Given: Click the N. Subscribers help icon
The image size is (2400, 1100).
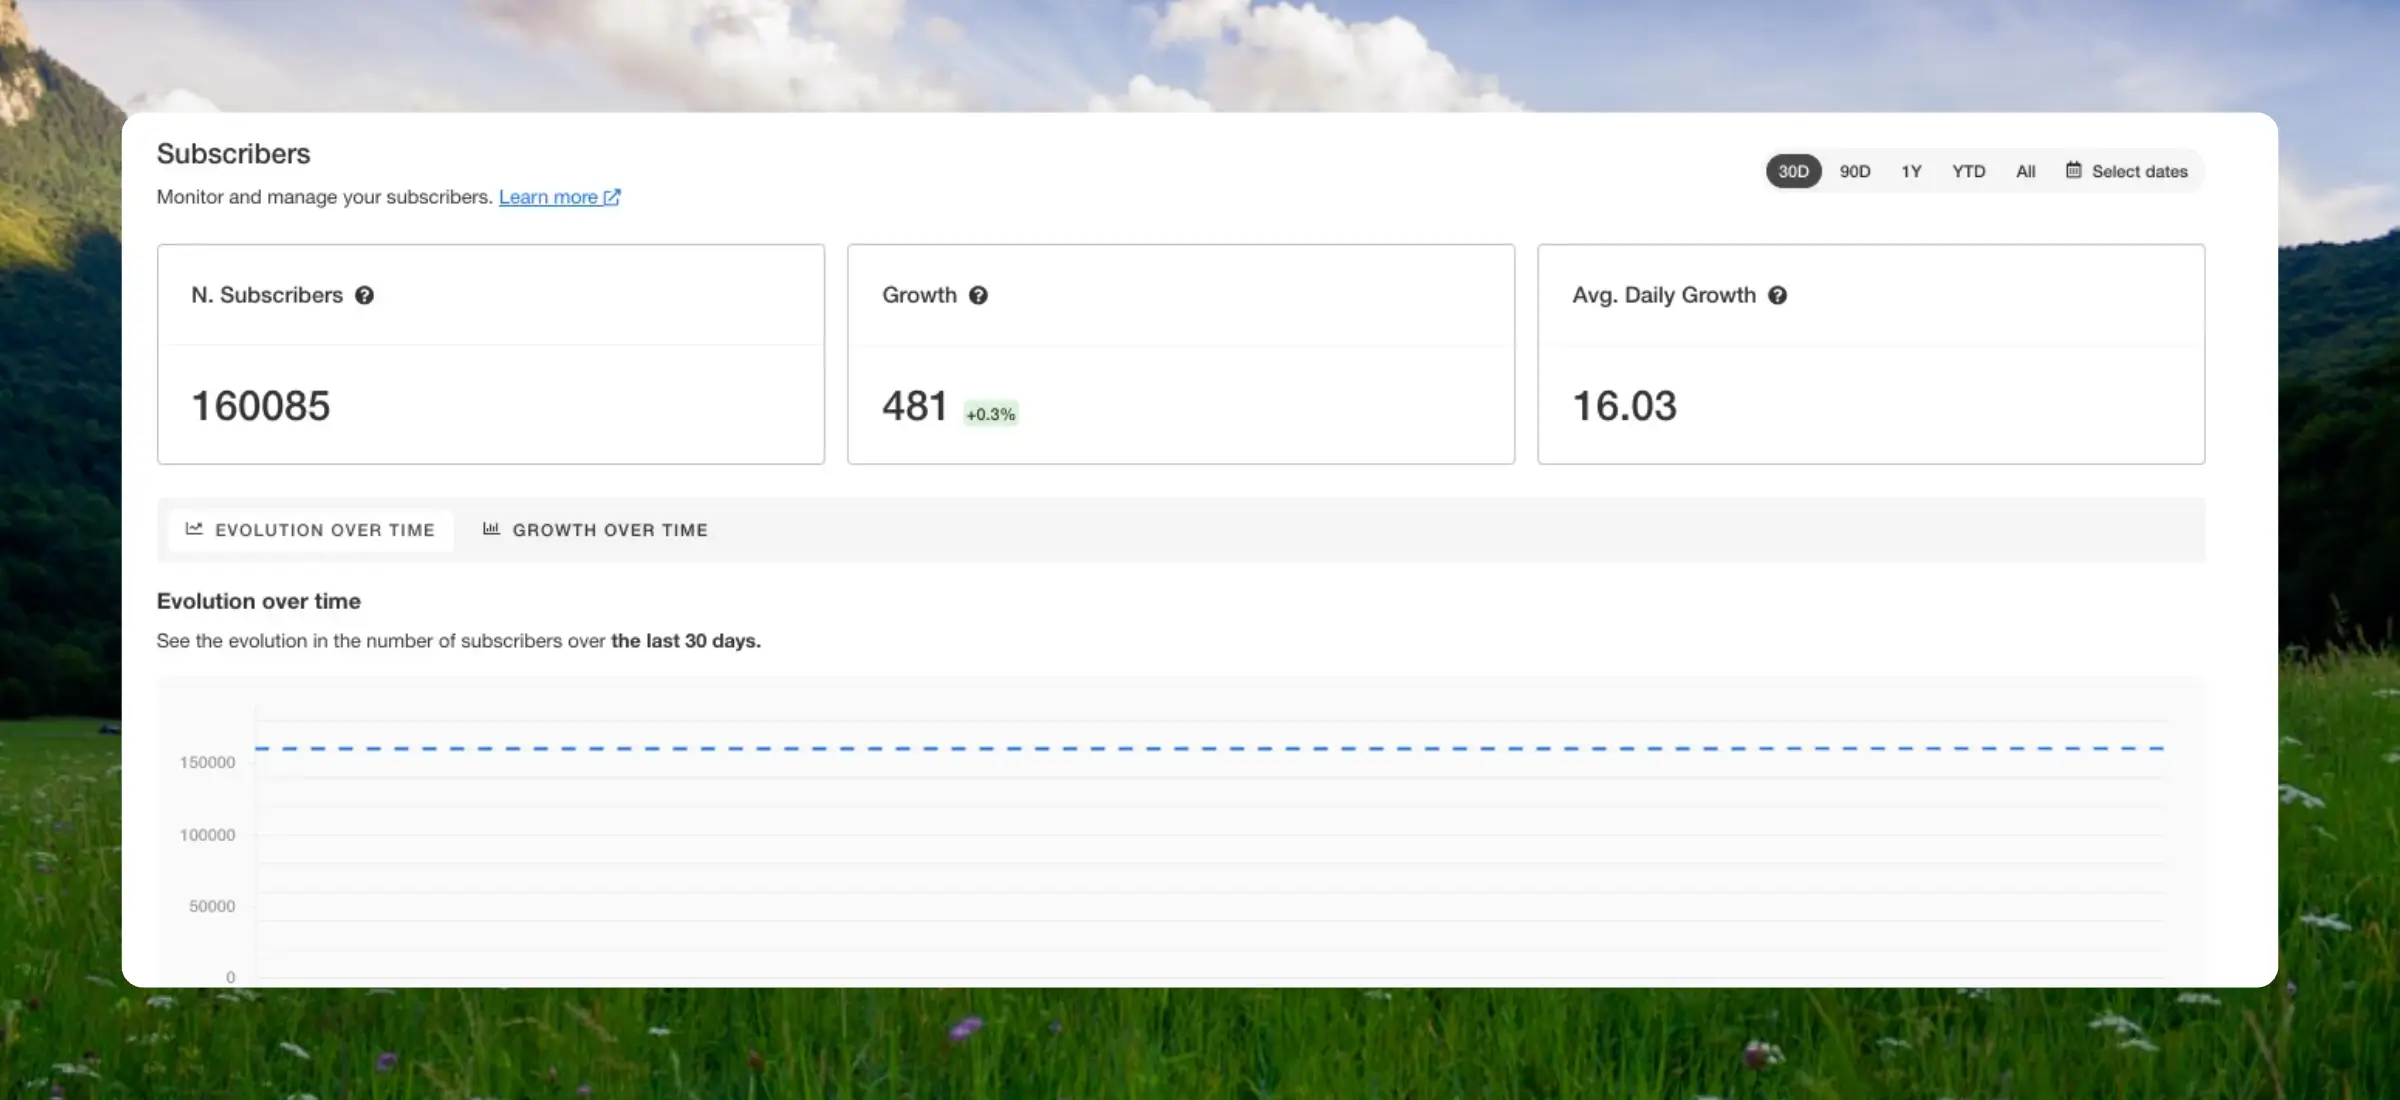Looking at the screenshot, I should point(364,295).
